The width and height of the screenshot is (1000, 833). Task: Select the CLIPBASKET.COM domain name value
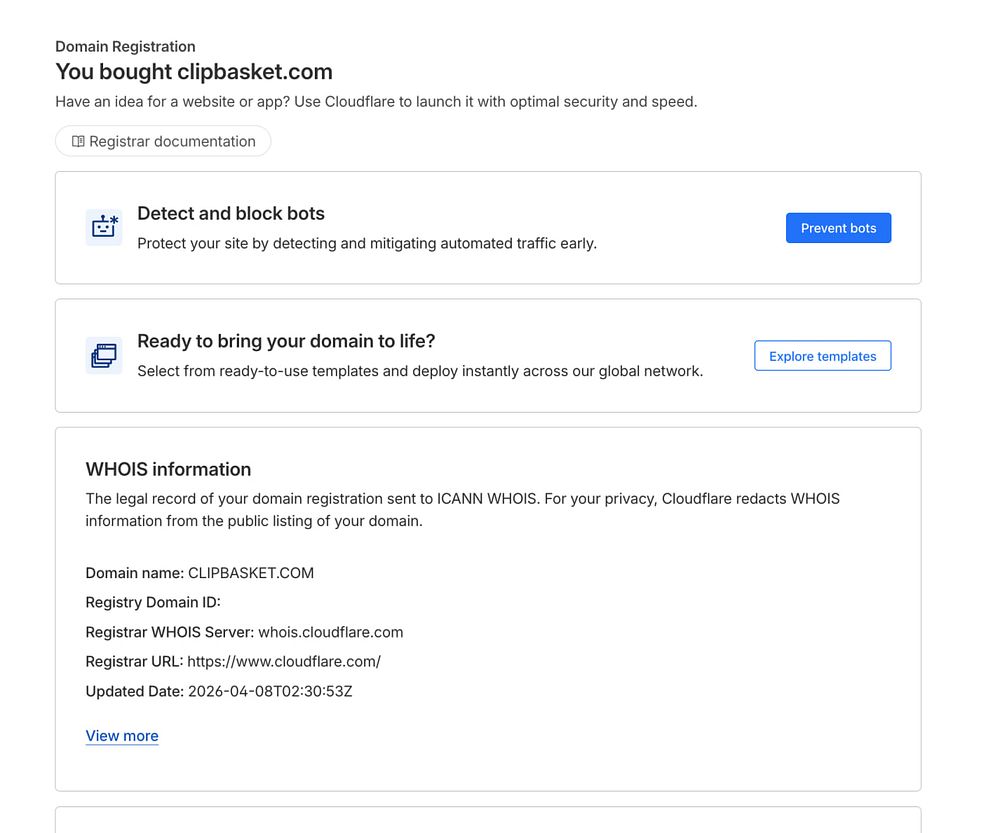[x=251, y=573]
